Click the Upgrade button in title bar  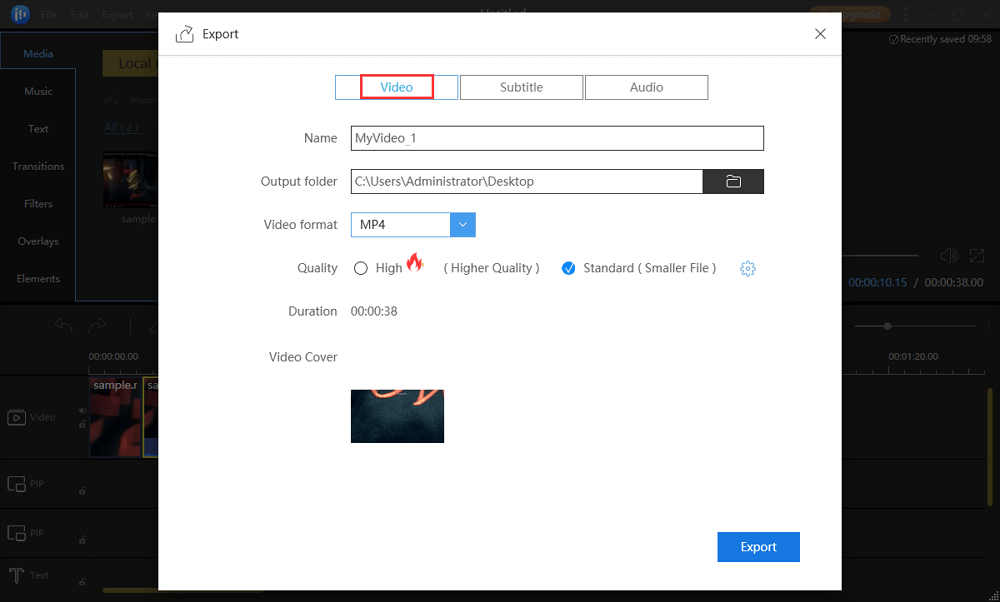click(850, 14)
